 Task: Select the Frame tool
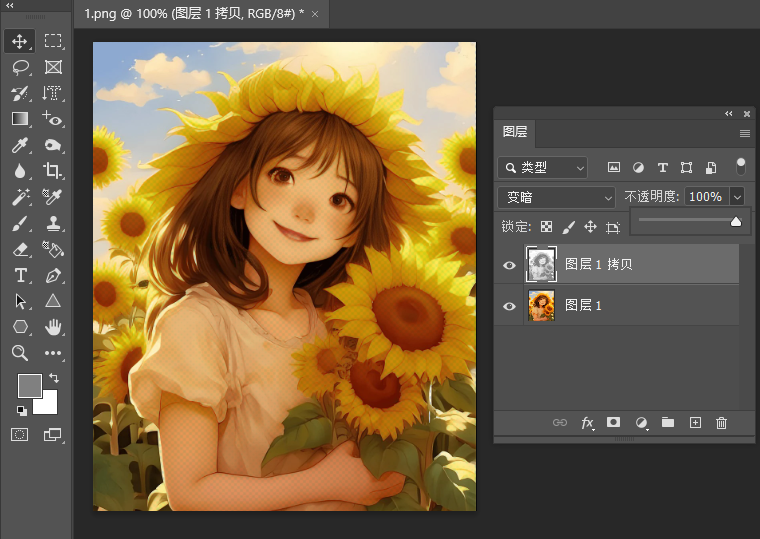click(x=53, y=67)
